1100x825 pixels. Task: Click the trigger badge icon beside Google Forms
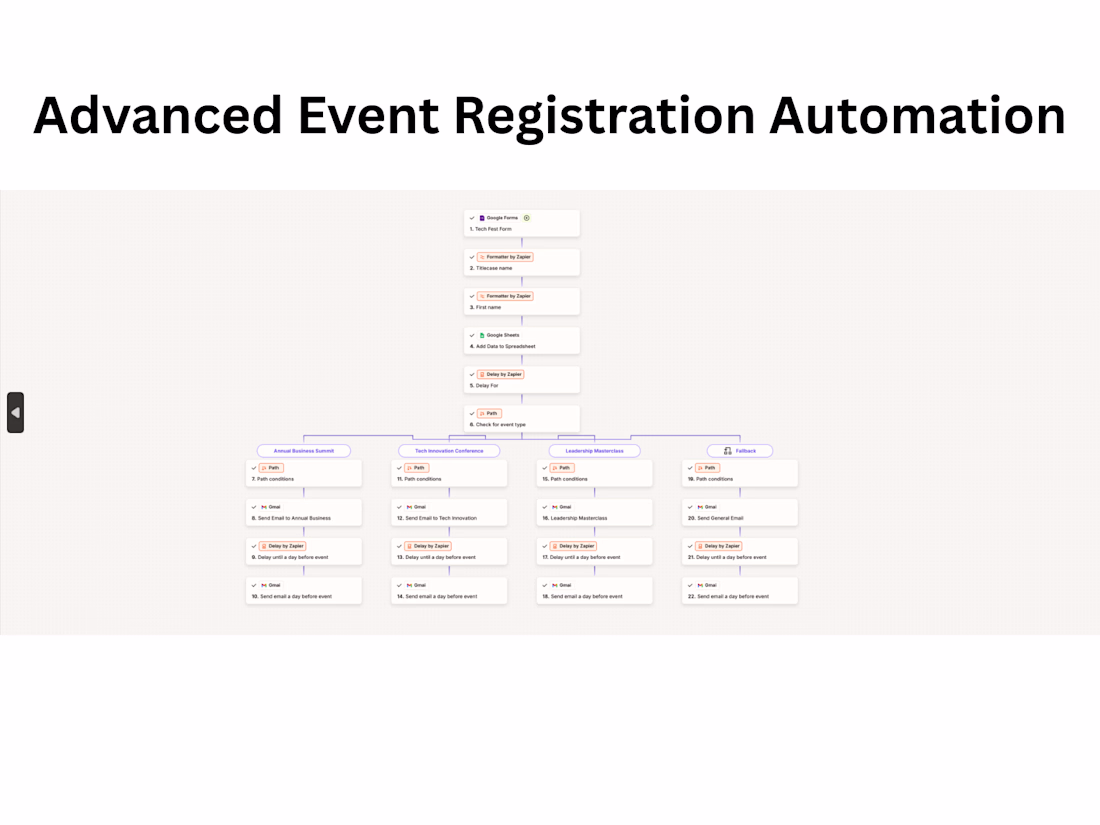[527, 218]
